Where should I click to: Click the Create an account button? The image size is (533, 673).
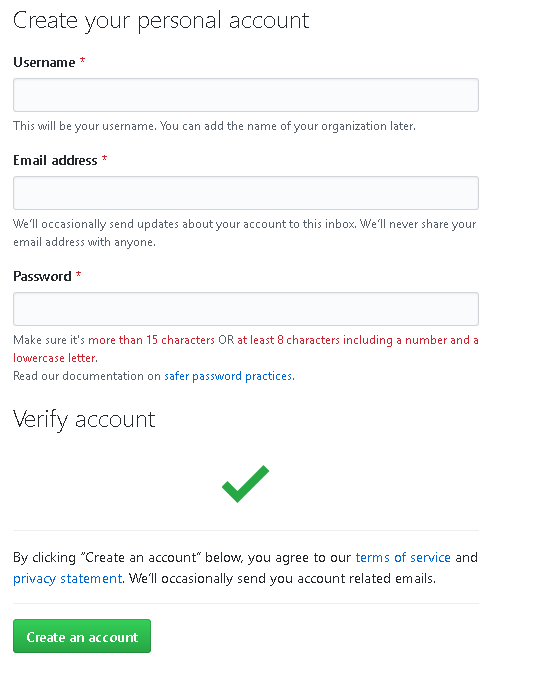tap(82, 636)
